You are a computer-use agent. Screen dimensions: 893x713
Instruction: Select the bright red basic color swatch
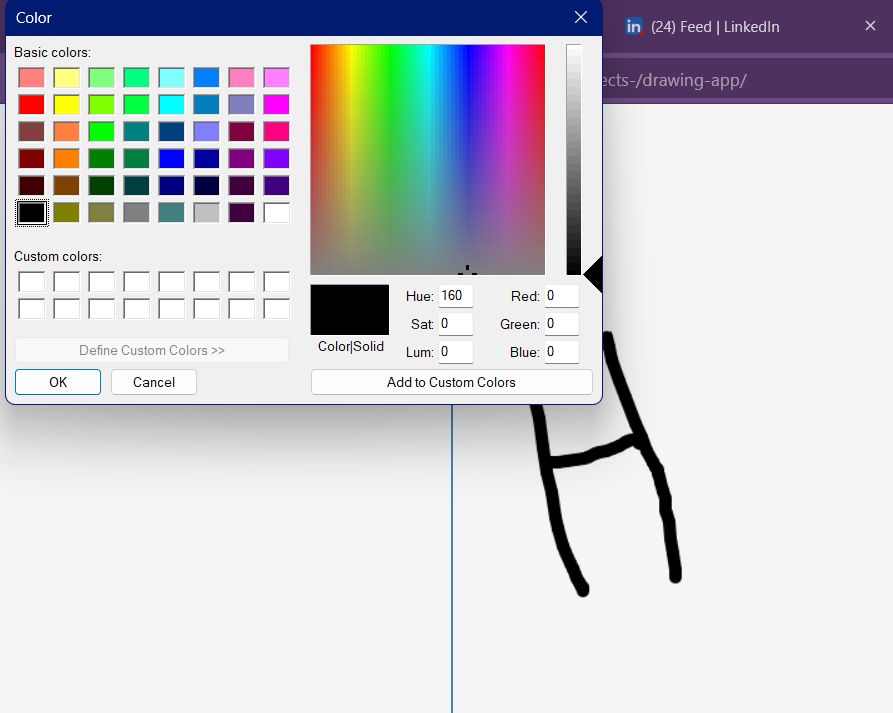(31, 104)
